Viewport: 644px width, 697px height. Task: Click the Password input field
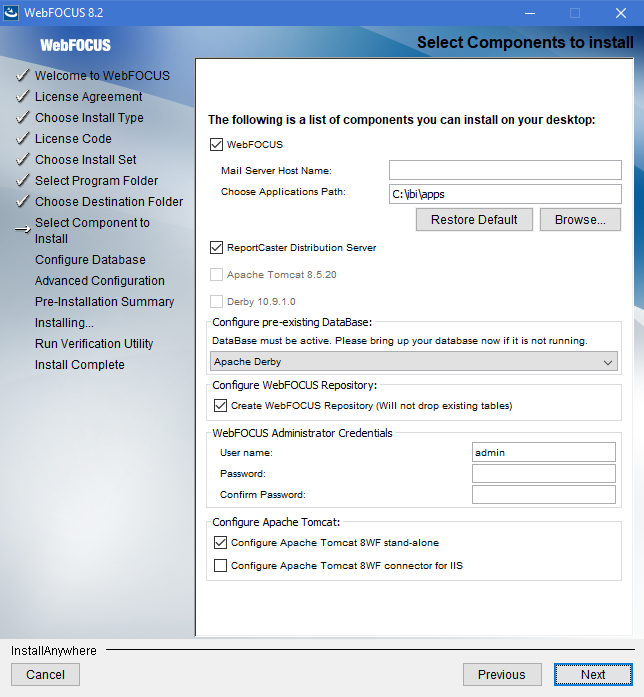(544, 473)
